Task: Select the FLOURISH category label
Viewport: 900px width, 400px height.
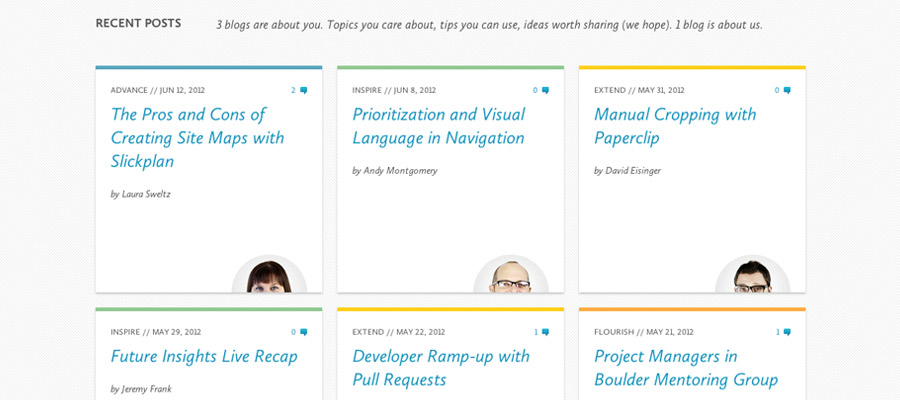Action: (x=614, y=332)
